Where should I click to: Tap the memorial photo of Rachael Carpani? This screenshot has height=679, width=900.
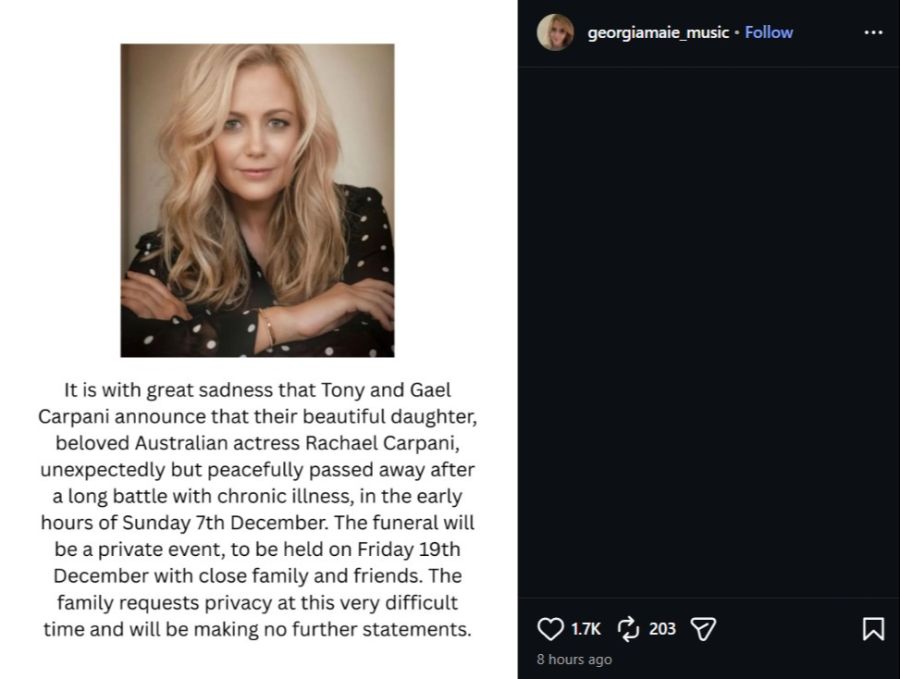click(x=256, y=200)
